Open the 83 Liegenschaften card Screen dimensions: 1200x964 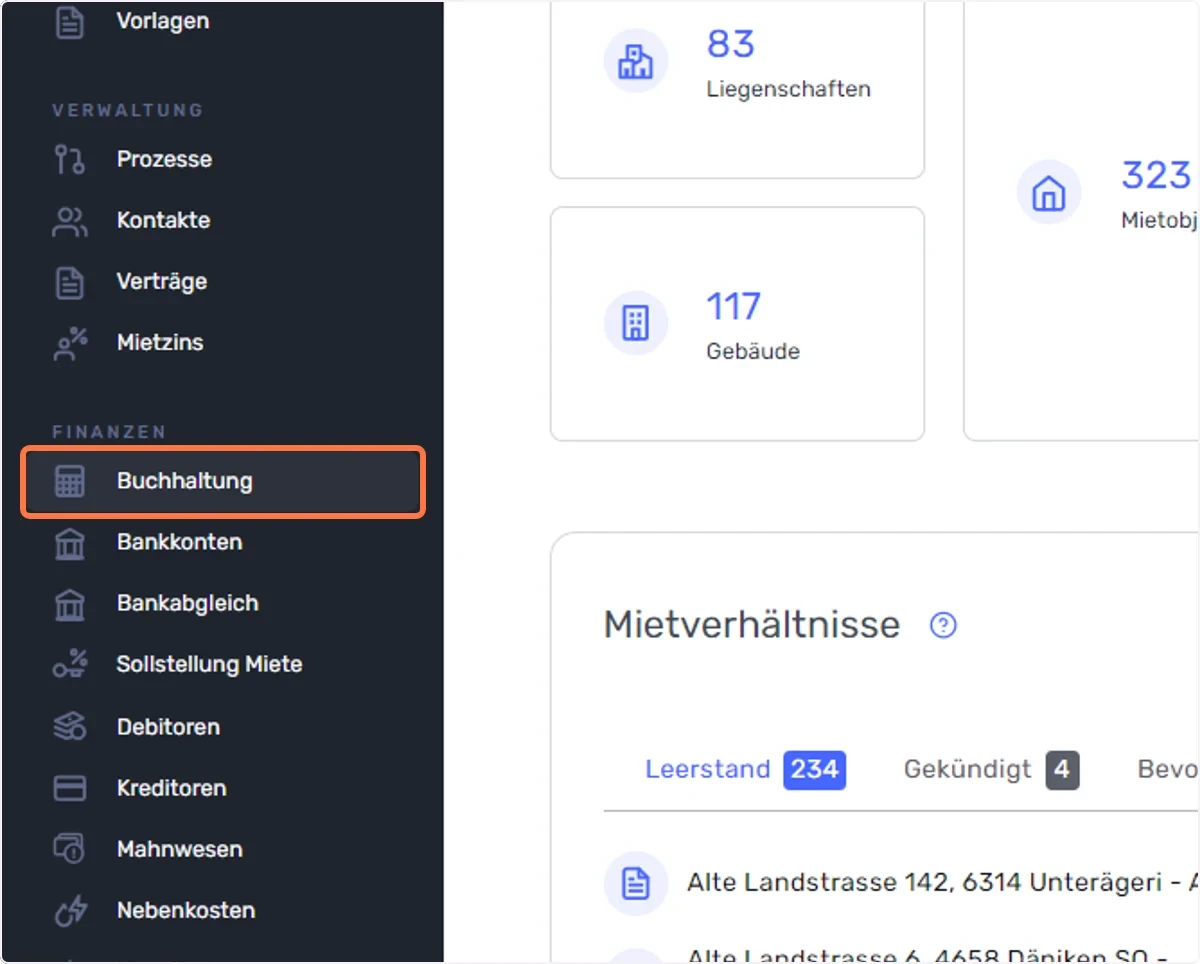pyautogui.click(x=737, y=88)
